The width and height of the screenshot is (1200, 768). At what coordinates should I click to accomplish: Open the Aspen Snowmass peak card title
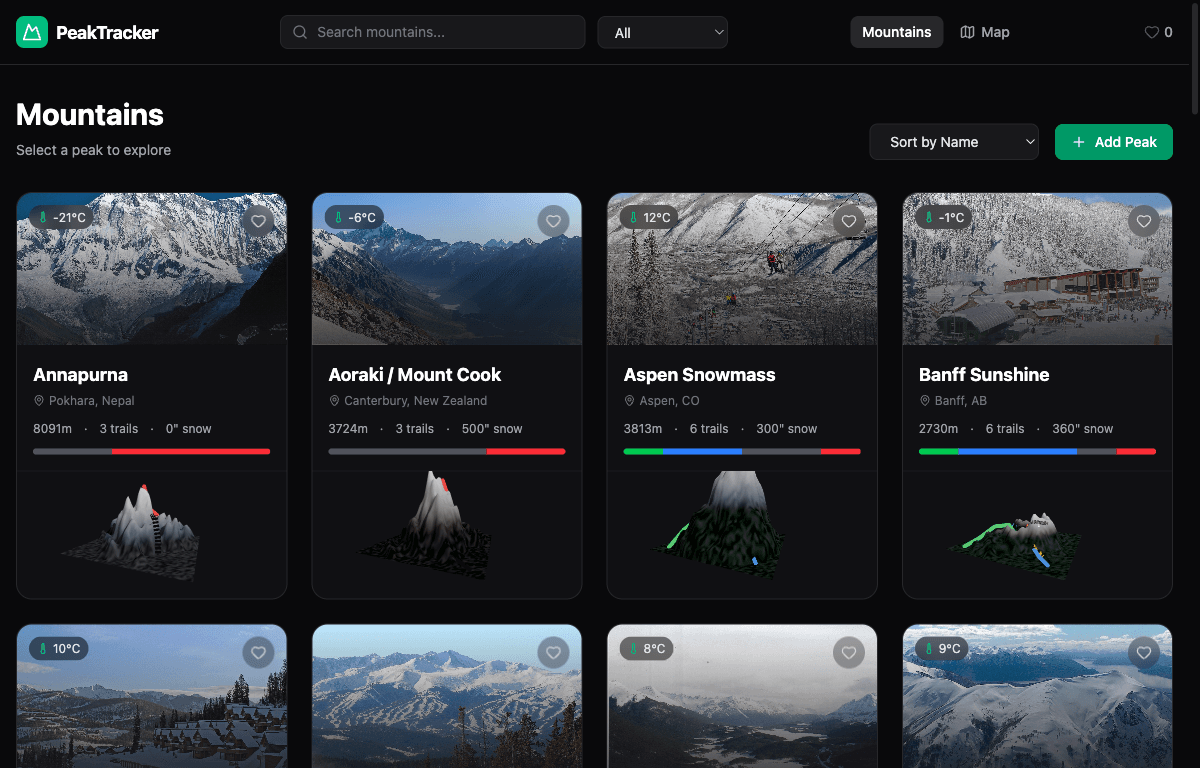699,374
